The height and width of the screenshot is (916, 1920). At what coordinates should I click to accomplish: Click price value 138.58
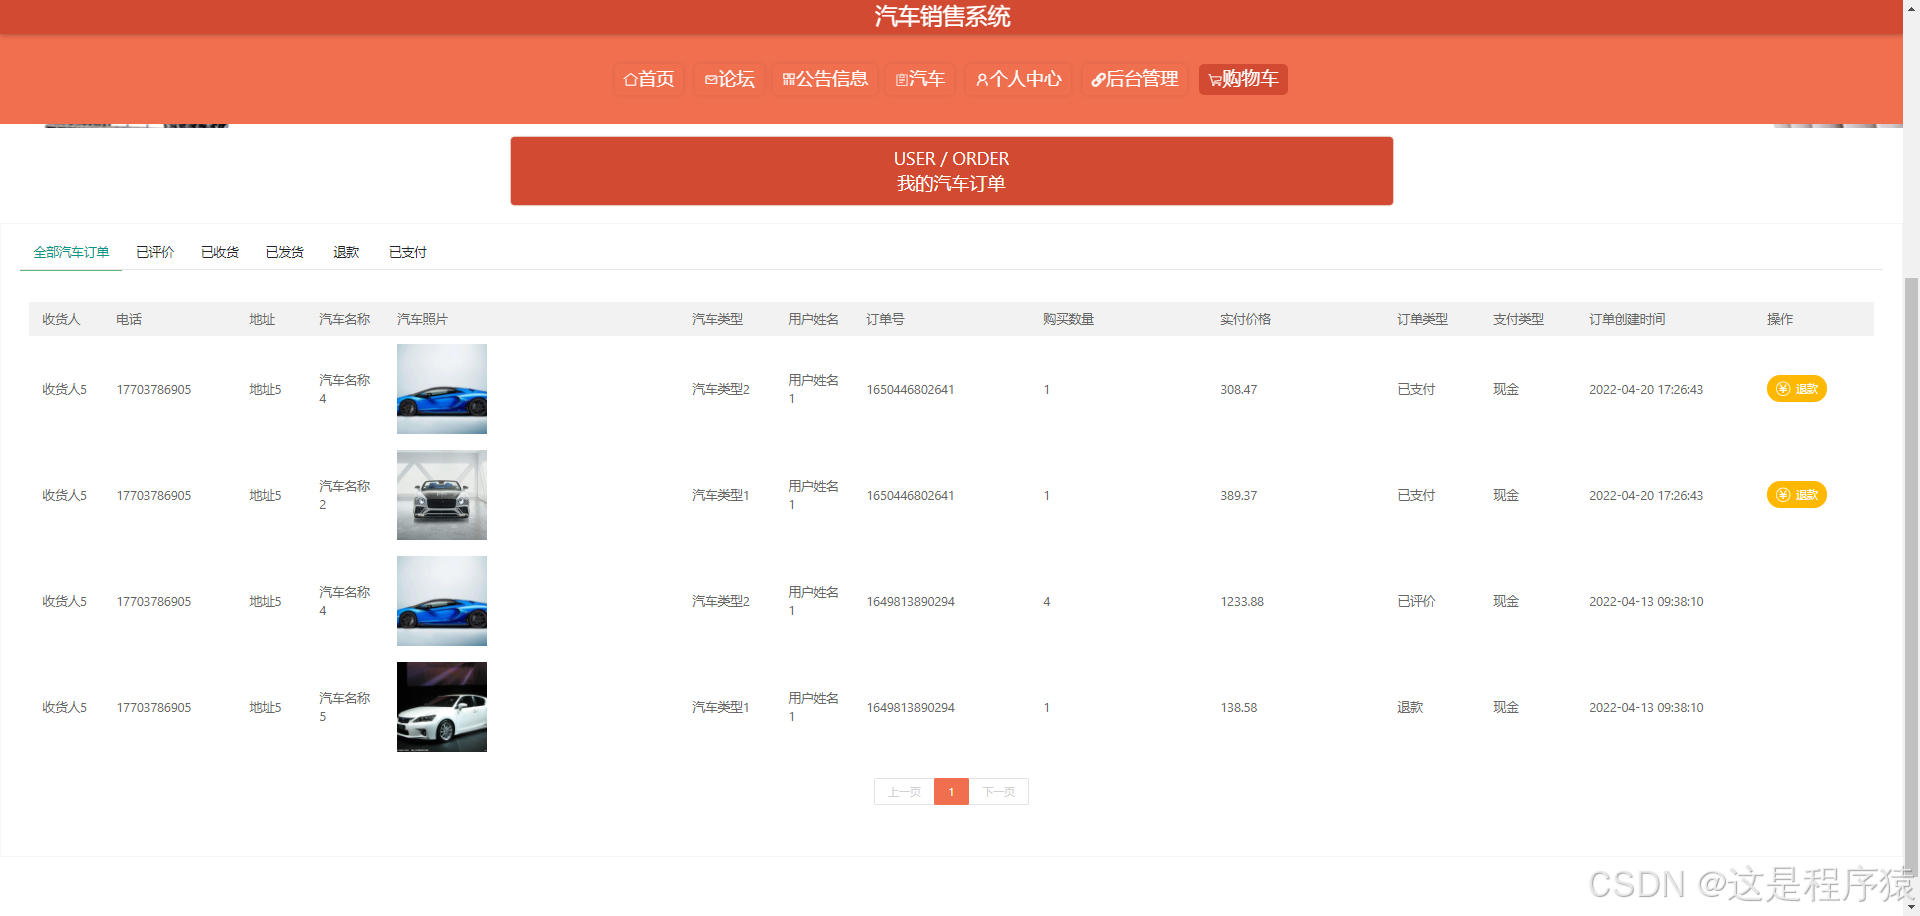tap(1239, 707)
